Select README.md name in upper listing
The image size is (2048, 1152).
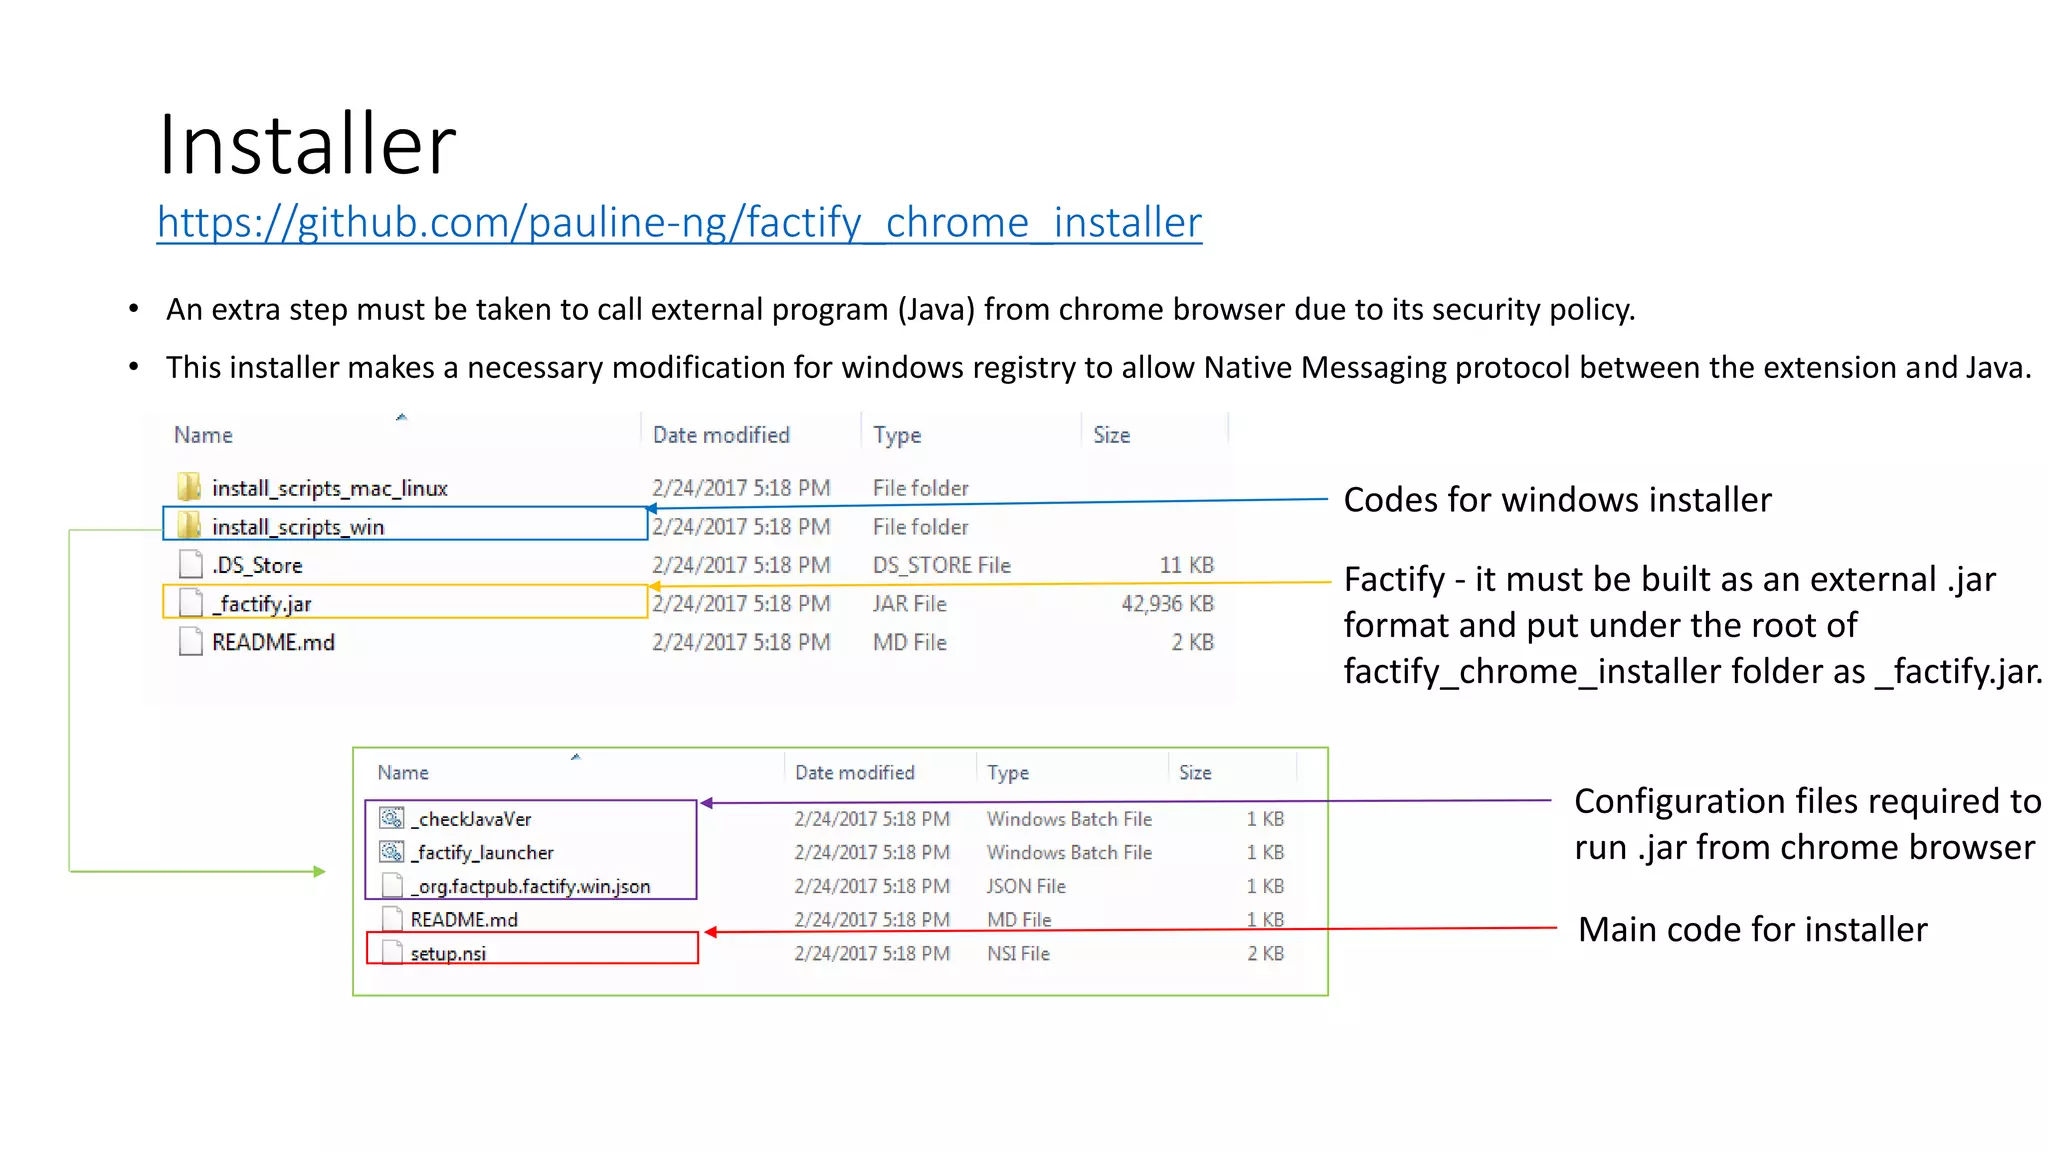(273, 642)
